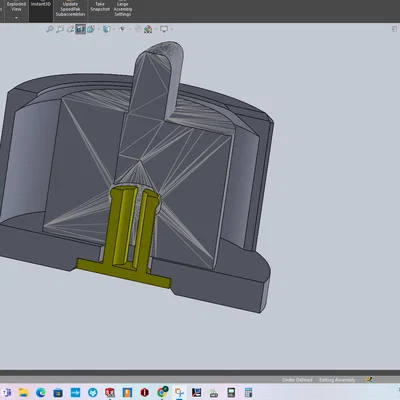Launch Microsoft Edge from the taskbar
The height and width of the screenshot is (400, 400).
41,392
